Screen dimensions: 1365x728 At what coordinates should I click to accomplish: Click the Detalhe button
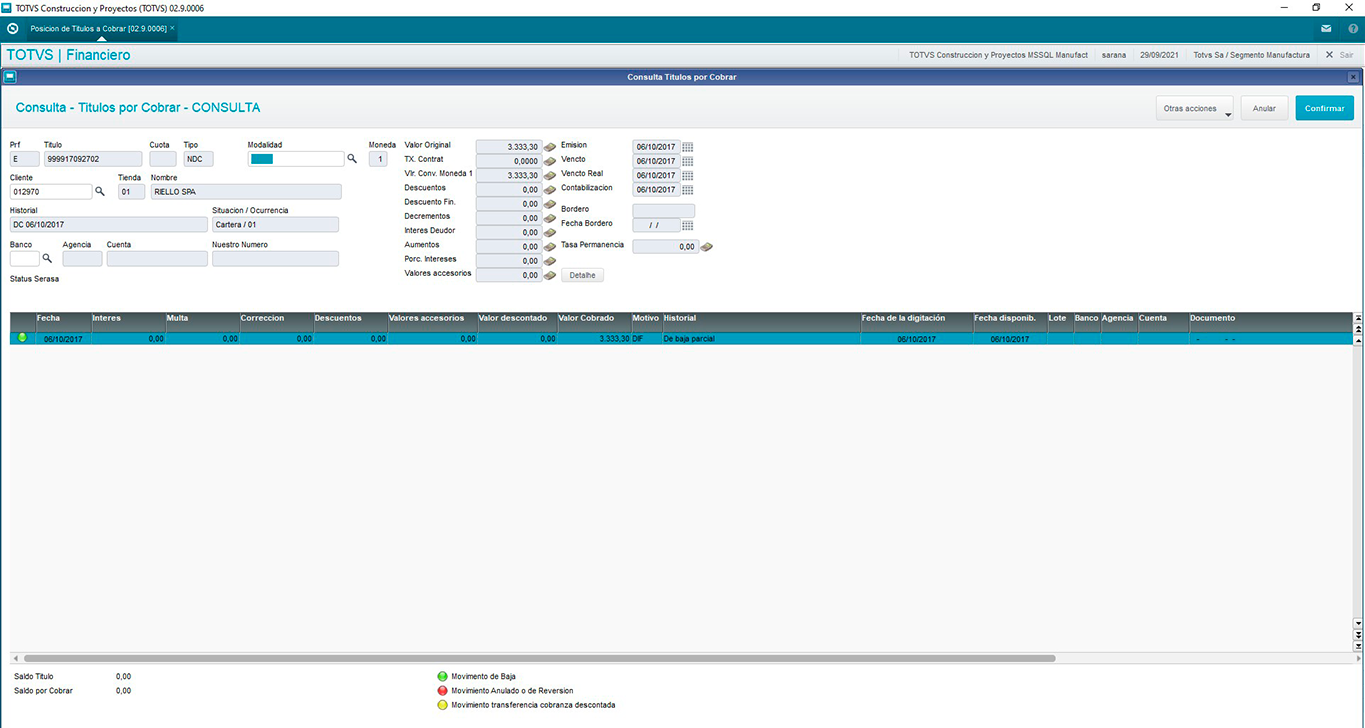pyautogui.click(x=582, y=275)
